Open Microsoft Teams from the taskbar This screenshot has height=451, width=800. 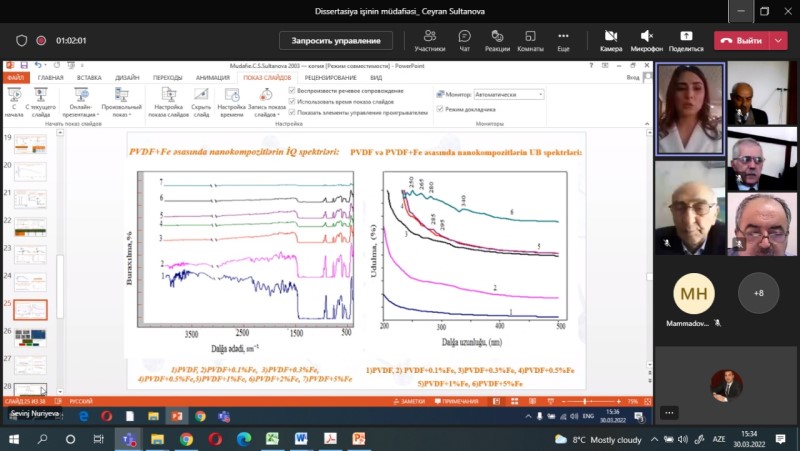(128, 439)
